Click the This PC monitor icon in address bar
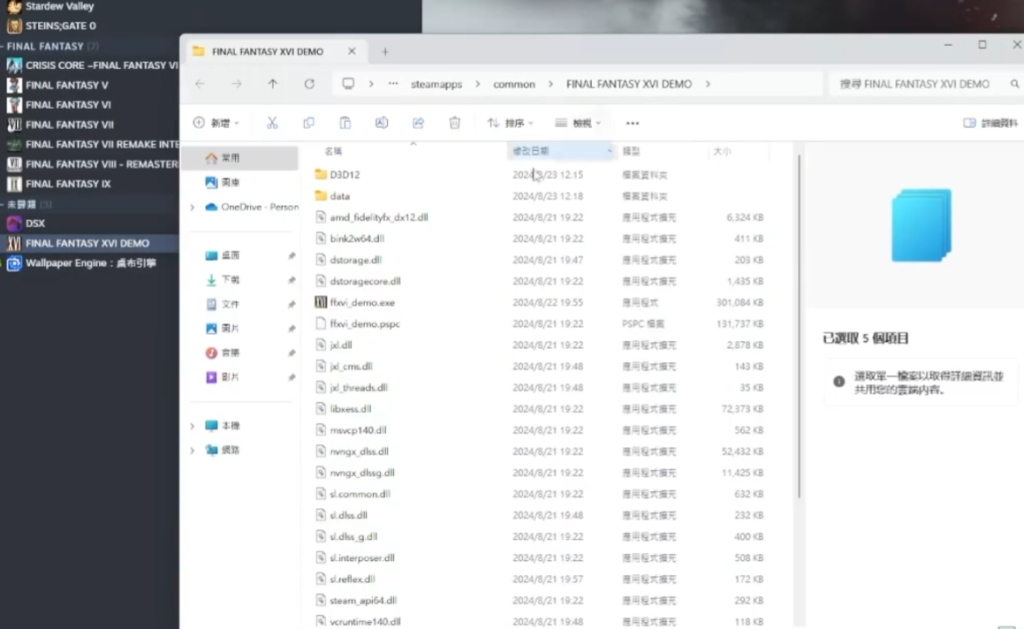Image resolution: width=1024 pixels, height=629 pixels. 348,84
